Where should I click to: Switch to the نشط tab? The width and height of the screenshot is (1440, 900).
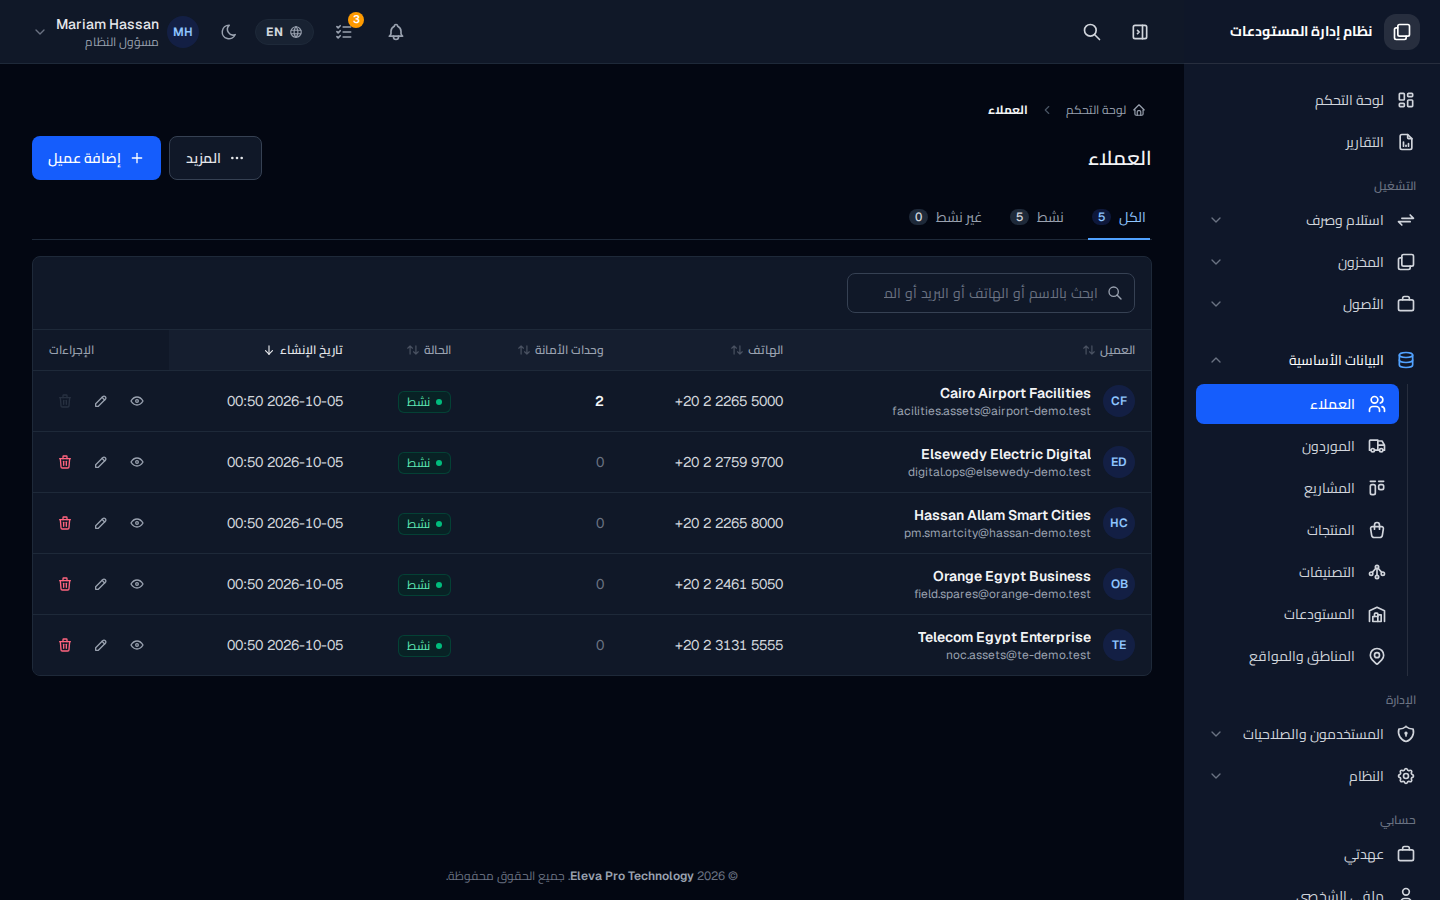pos(1037,217)
